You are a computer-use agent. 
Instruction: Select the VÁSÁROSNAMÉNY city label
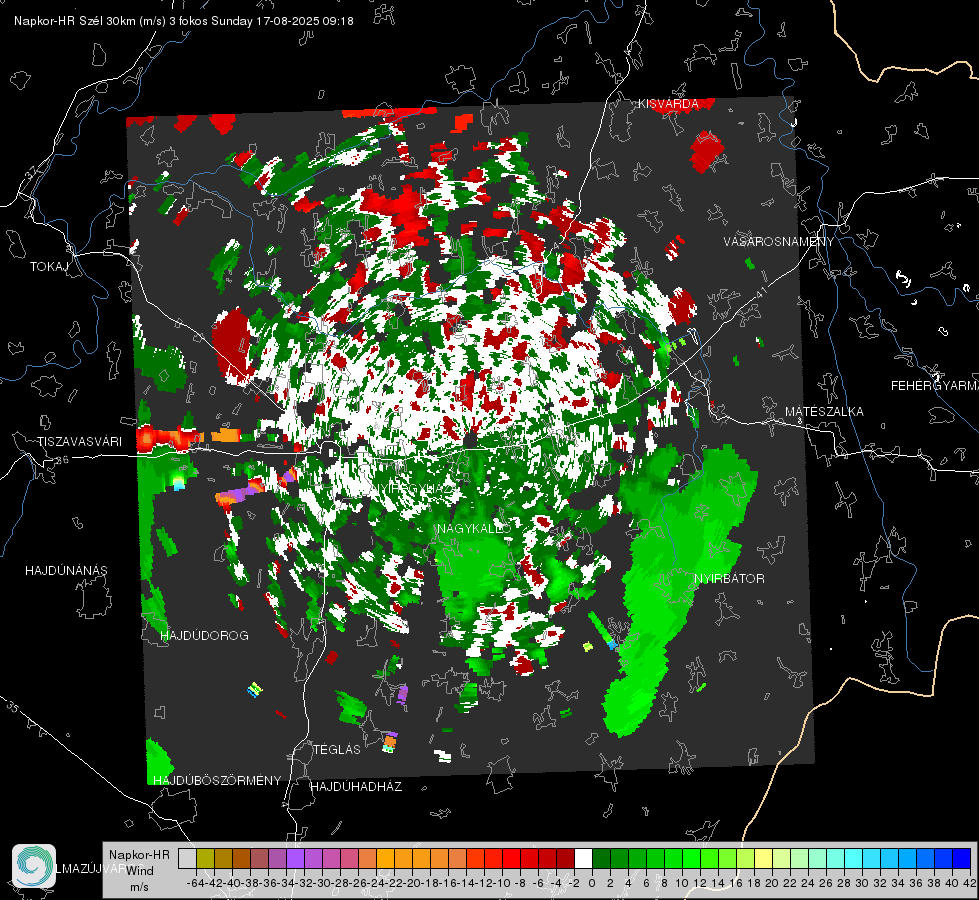779,242
